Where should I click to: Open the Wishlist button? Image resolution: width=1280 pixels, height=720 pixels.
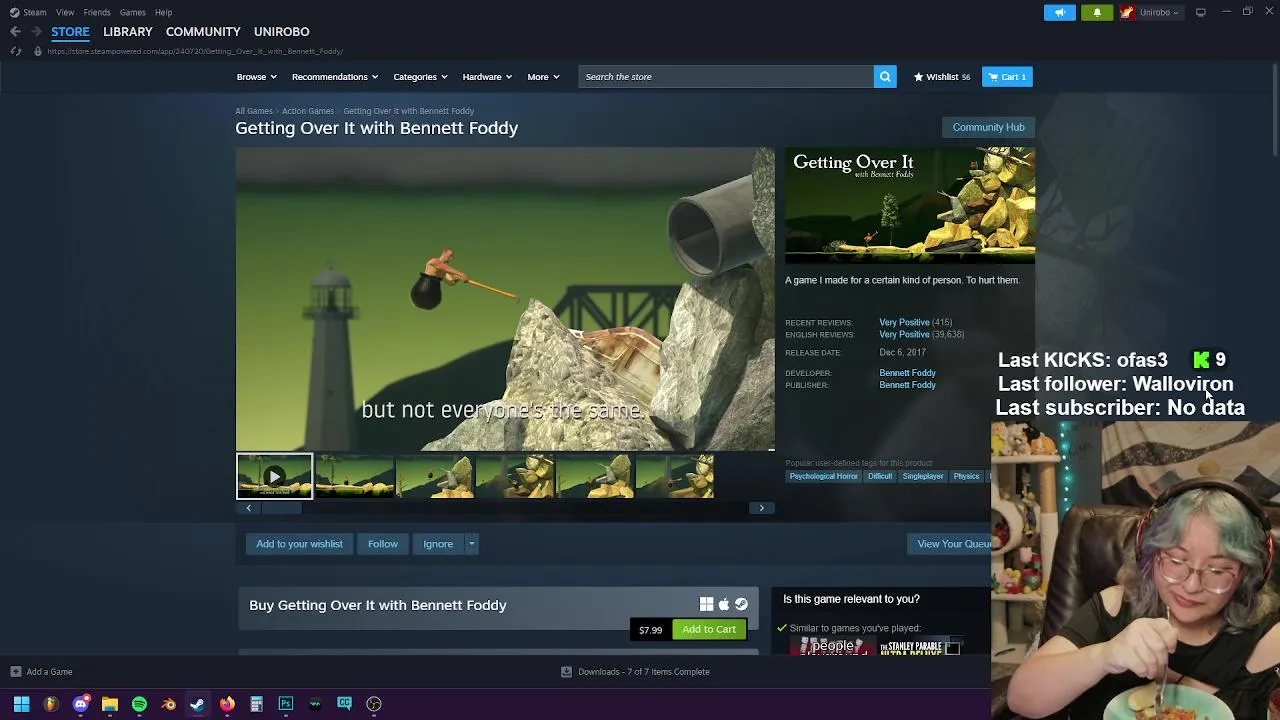[941, 77]
